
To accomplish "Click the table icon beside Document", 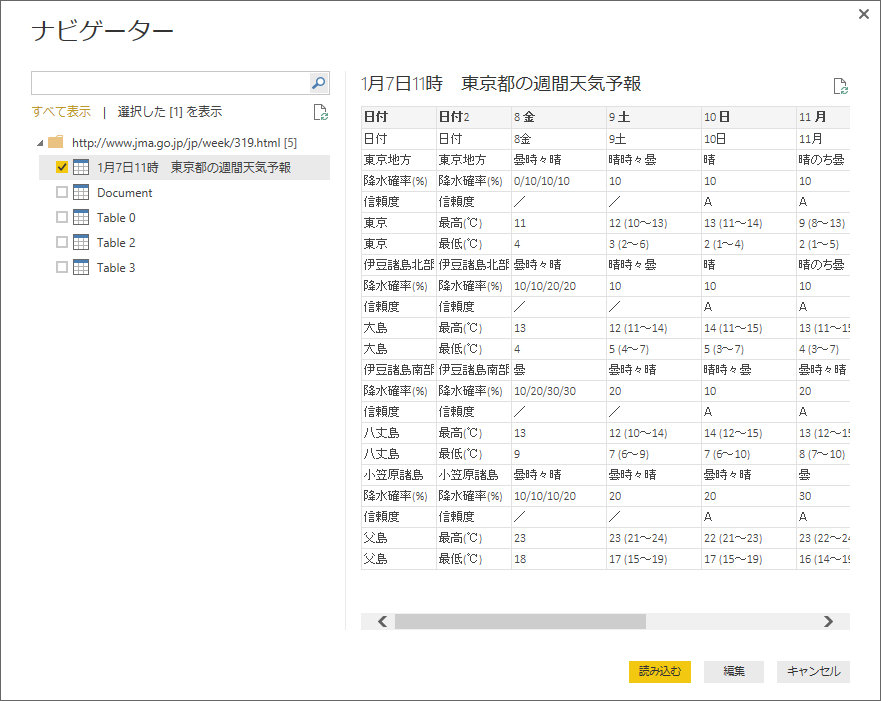I will pos(81,192).
